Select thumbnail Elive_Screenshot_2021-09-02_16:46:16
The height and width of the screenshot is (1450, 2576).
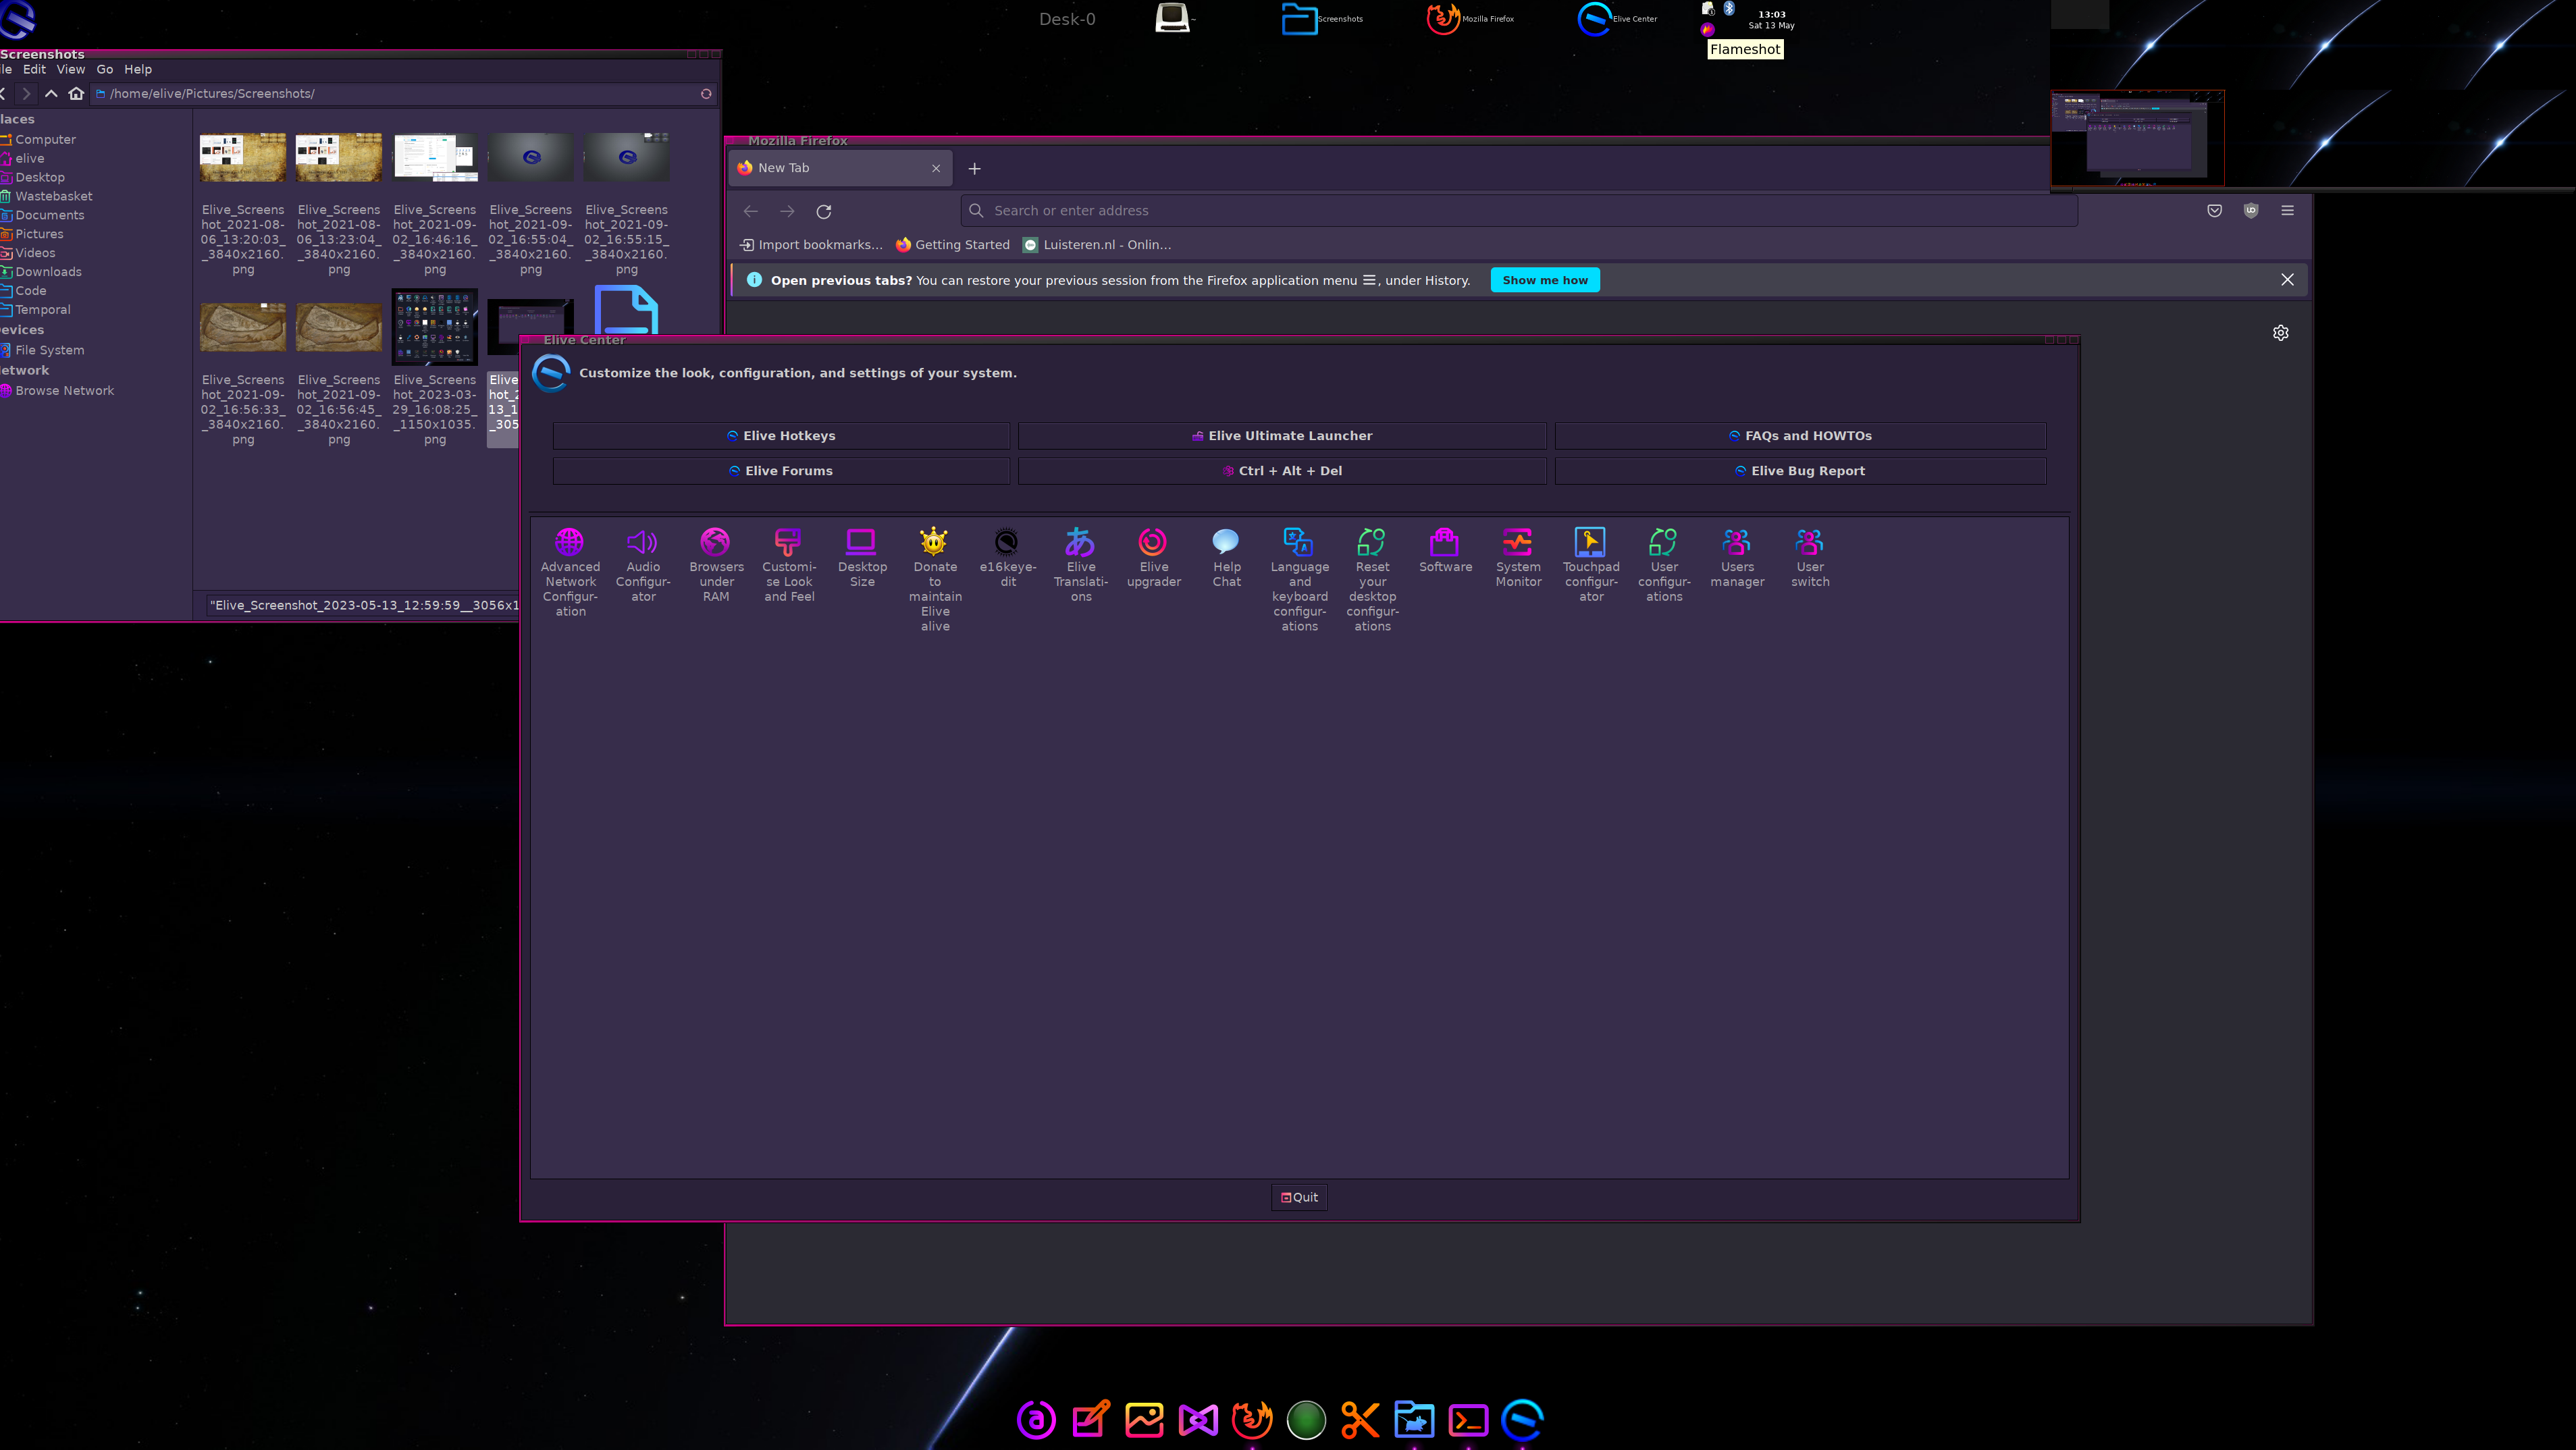tap(434, 158)
